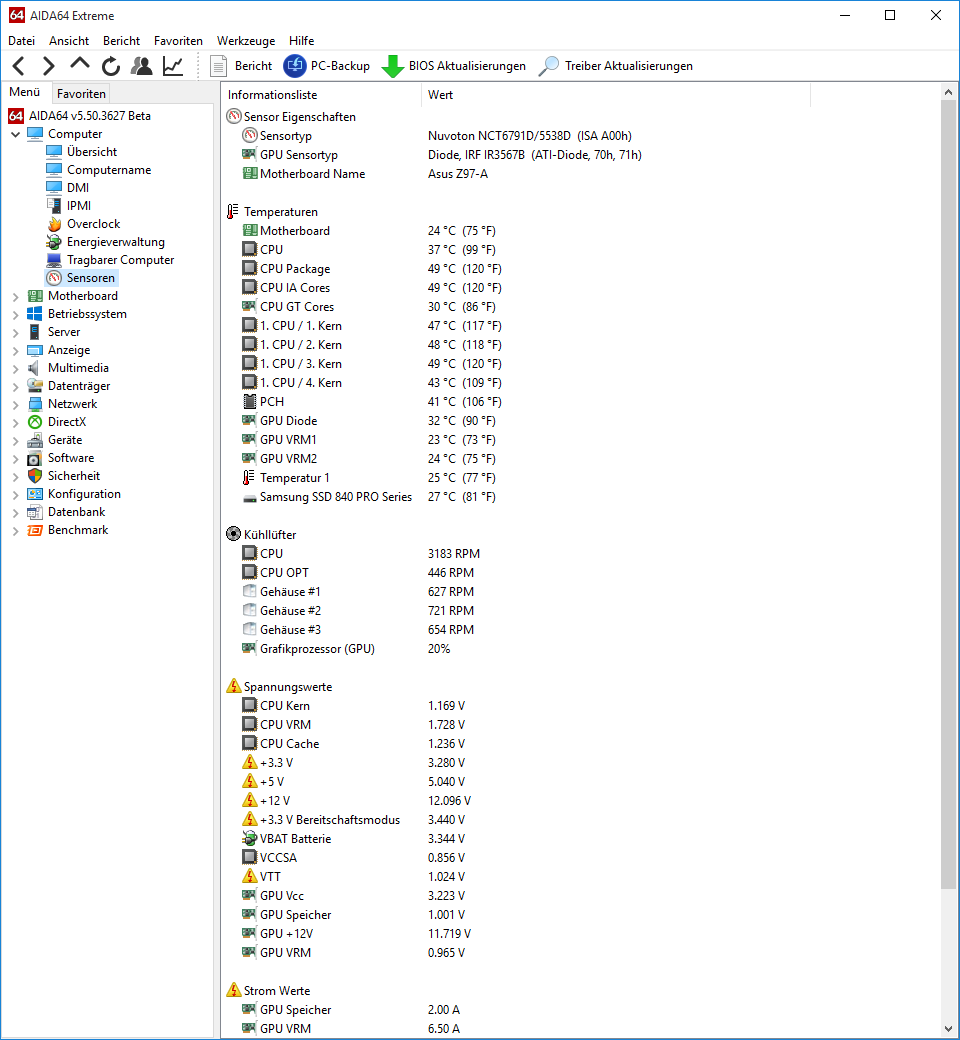The height and width of the screenshot is (1040, 960).
Task: Expand the Anzeige tree node
Action: pos(15,350)
